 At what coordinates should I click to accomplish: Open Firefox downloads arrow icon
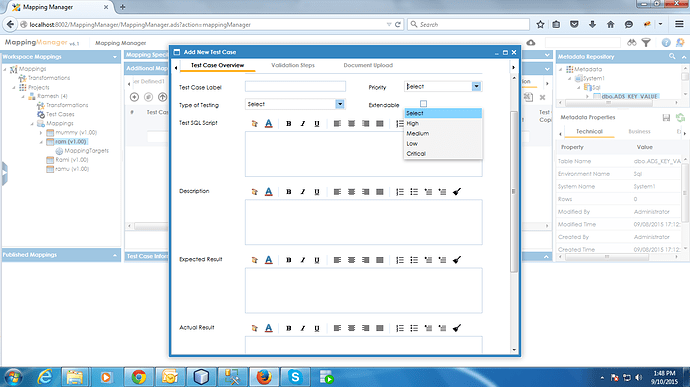click(x=592, y=25)
